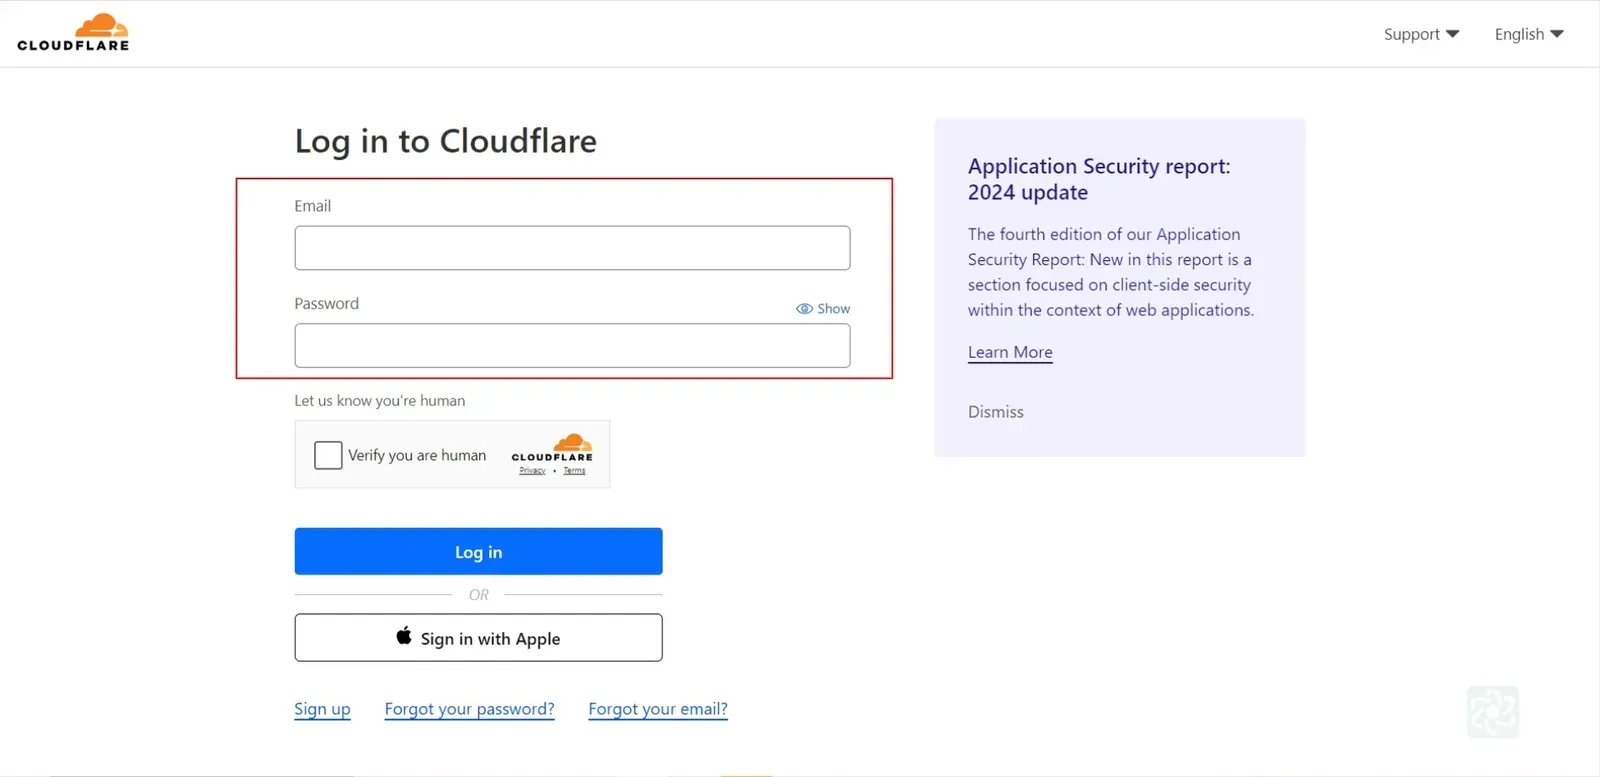Open the English language dropdown
The height and width of the screenshot is (777, 1600).
(1529, 34)
